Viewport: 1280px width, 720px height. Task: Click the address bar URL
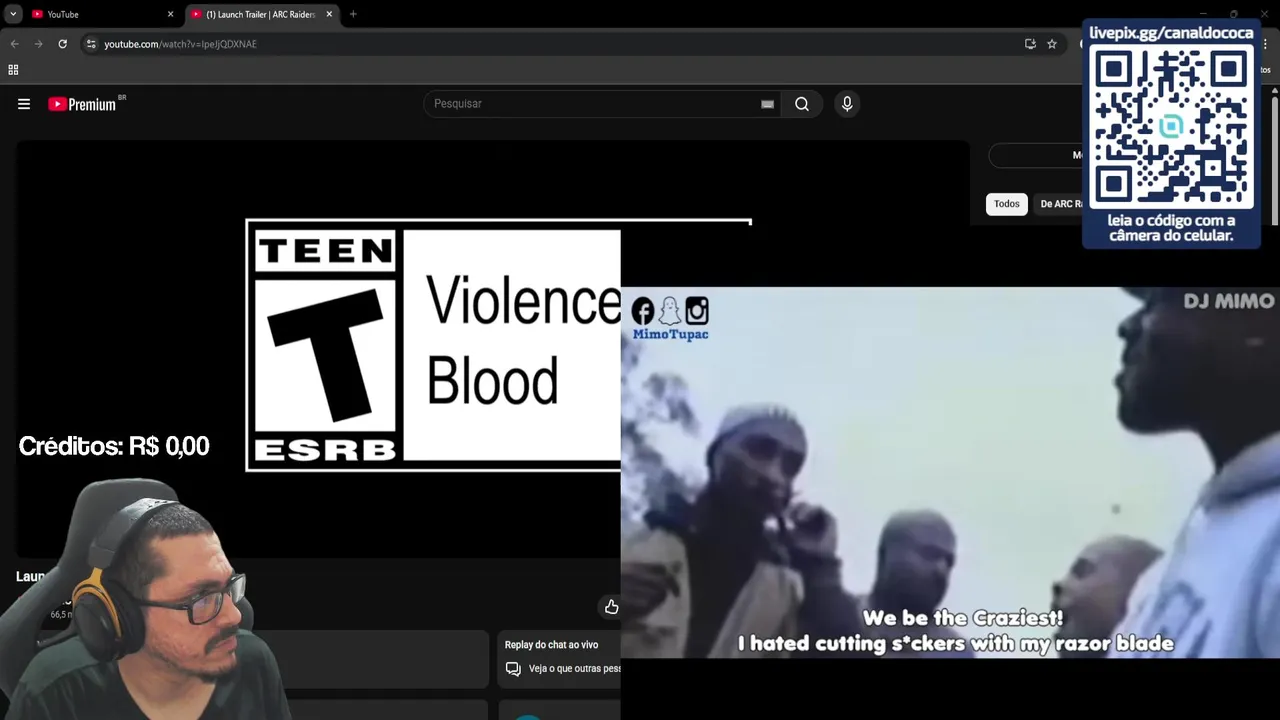coord(180,44)
